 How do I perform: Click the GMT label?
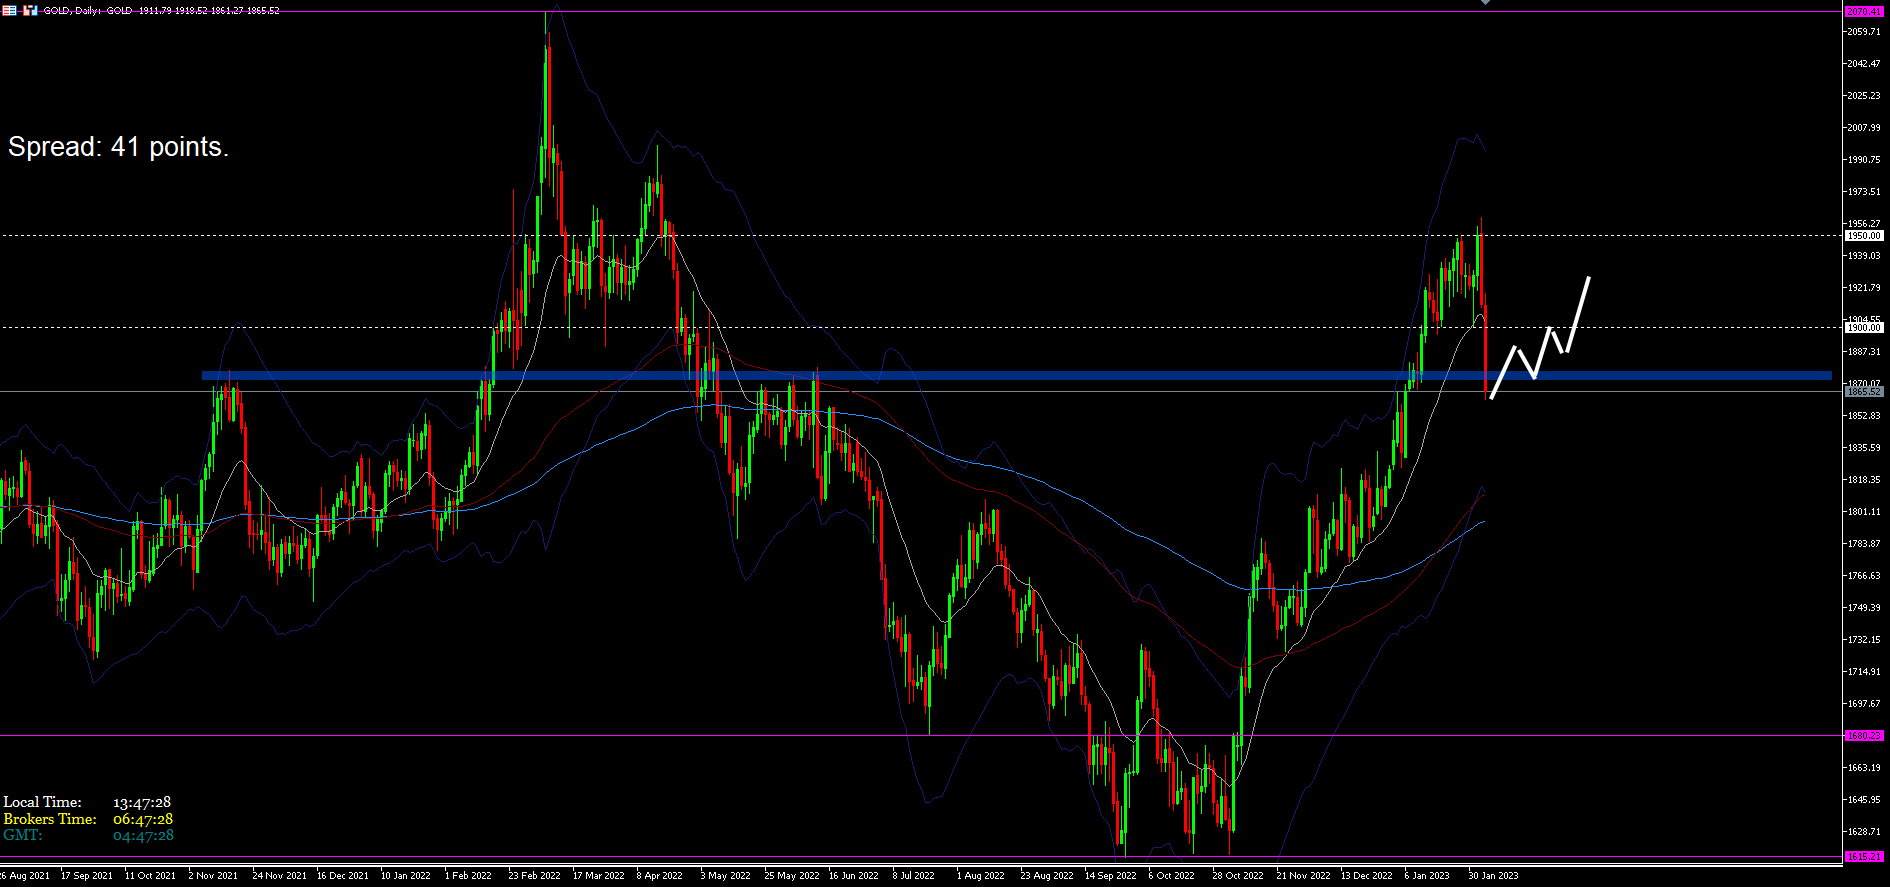point(23,835)
